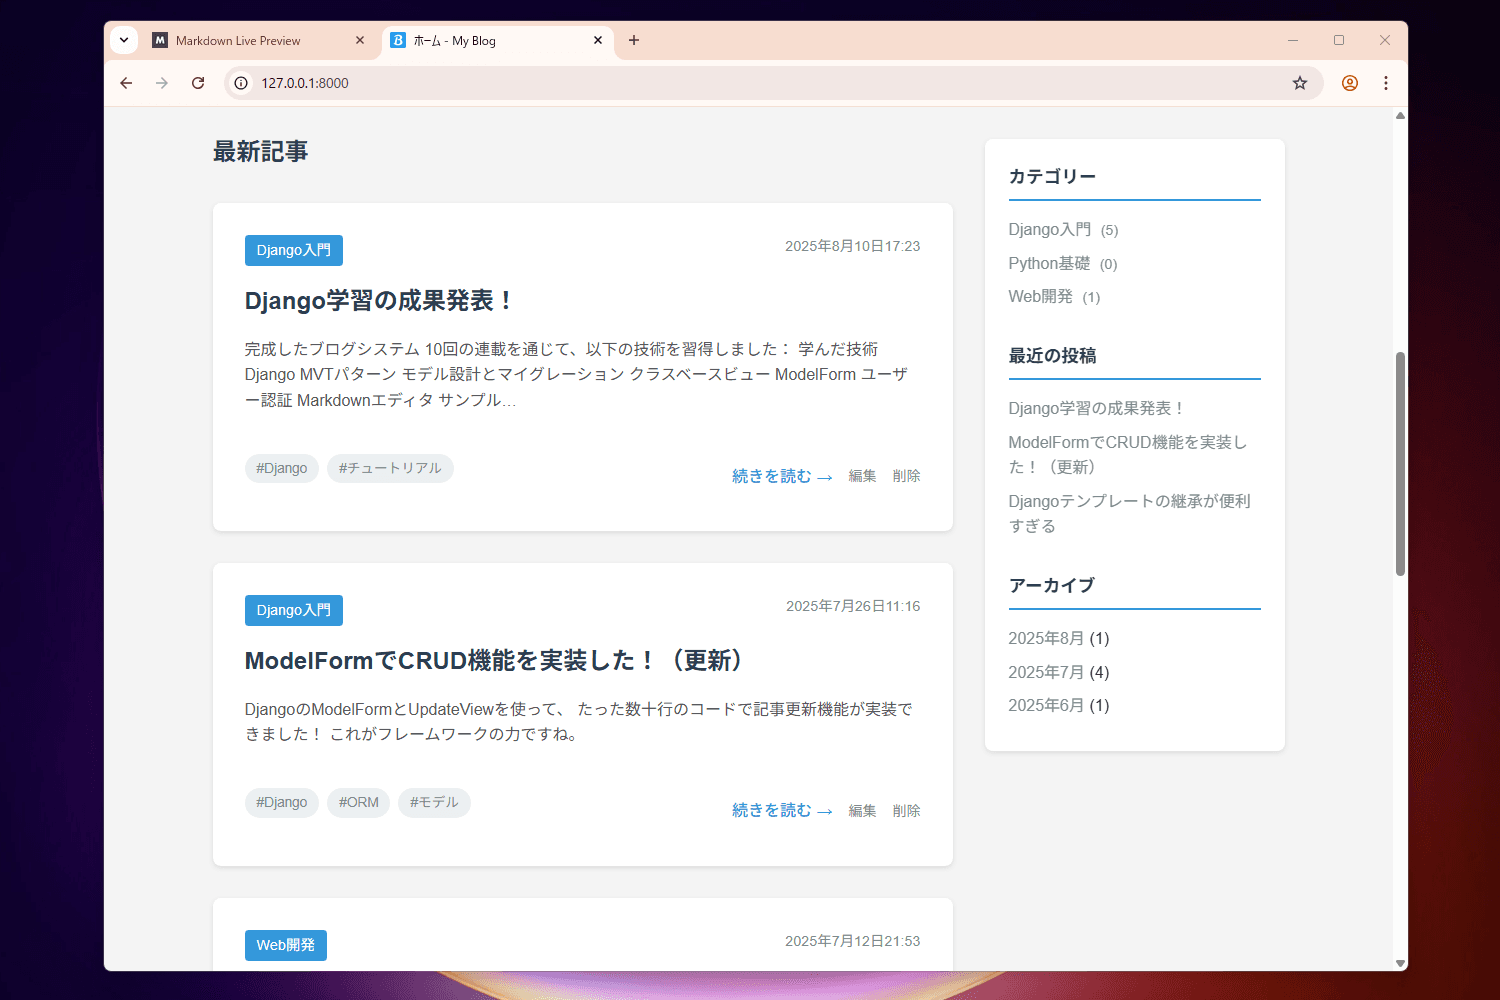The width and height of the screenshot is (1500, 1000).
Task: Open the browser profile icon
Action: click(x=1350, y=83)
